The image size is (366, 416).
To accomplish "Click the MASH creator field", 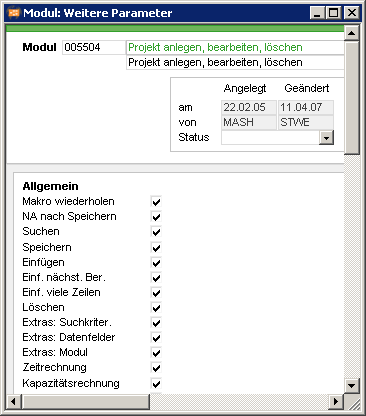I will click(x=249, y=122).
